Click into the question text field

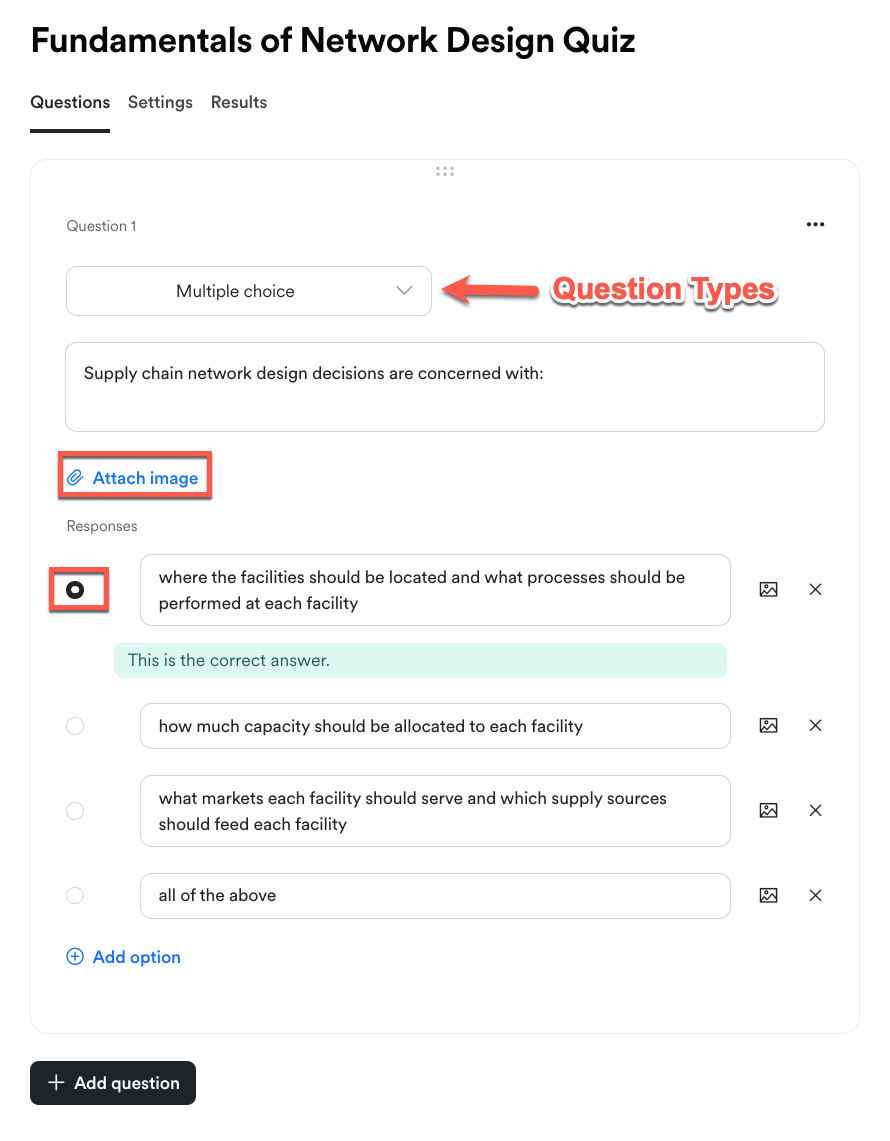[445, 387]
